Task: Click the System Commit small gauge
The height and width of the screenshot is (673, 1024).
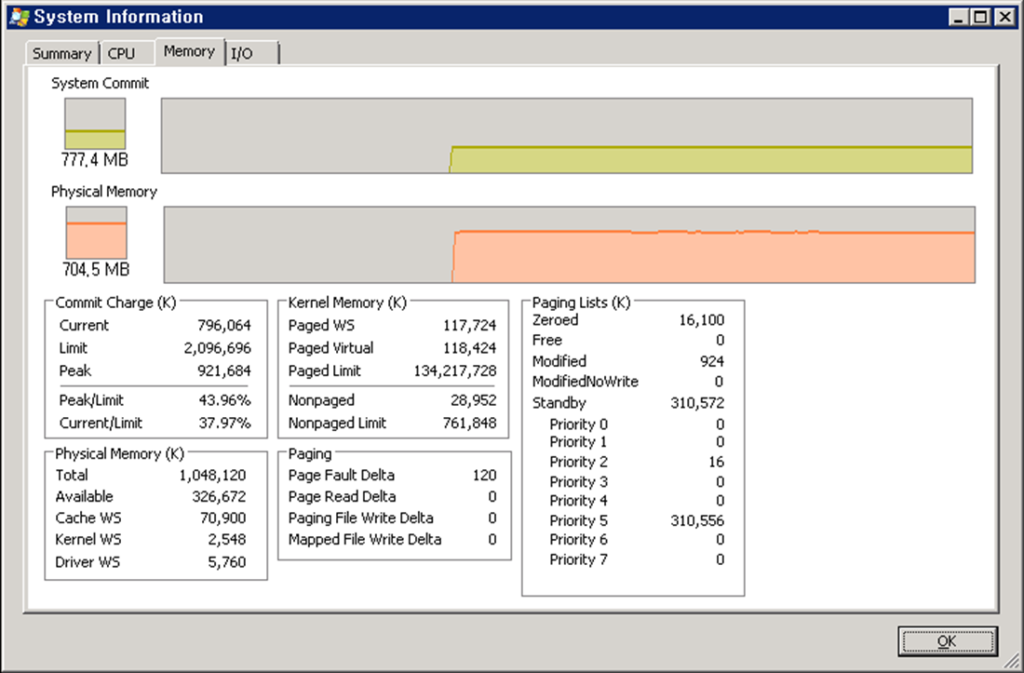Action: click(x=95, y=123)
